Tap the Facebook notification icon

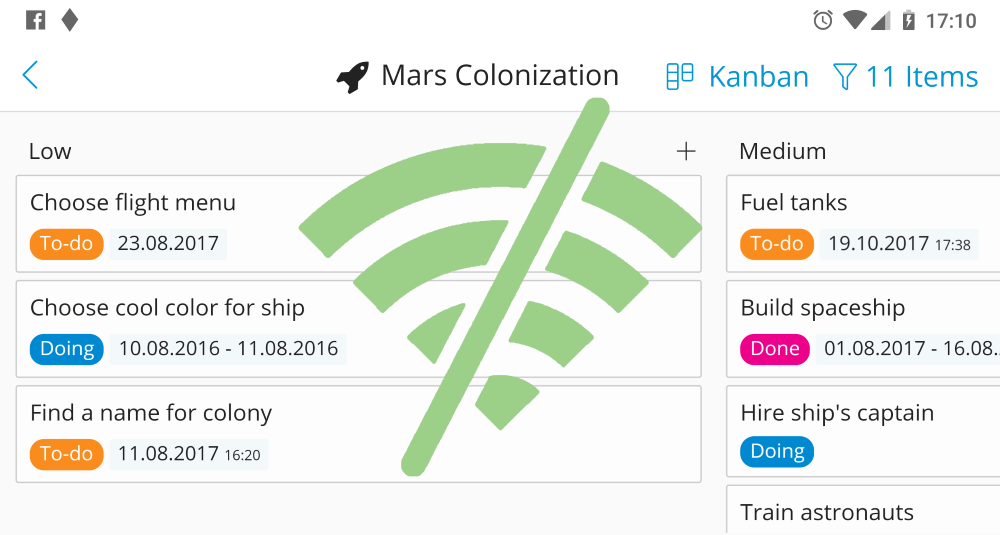click(x=36, y=20)
